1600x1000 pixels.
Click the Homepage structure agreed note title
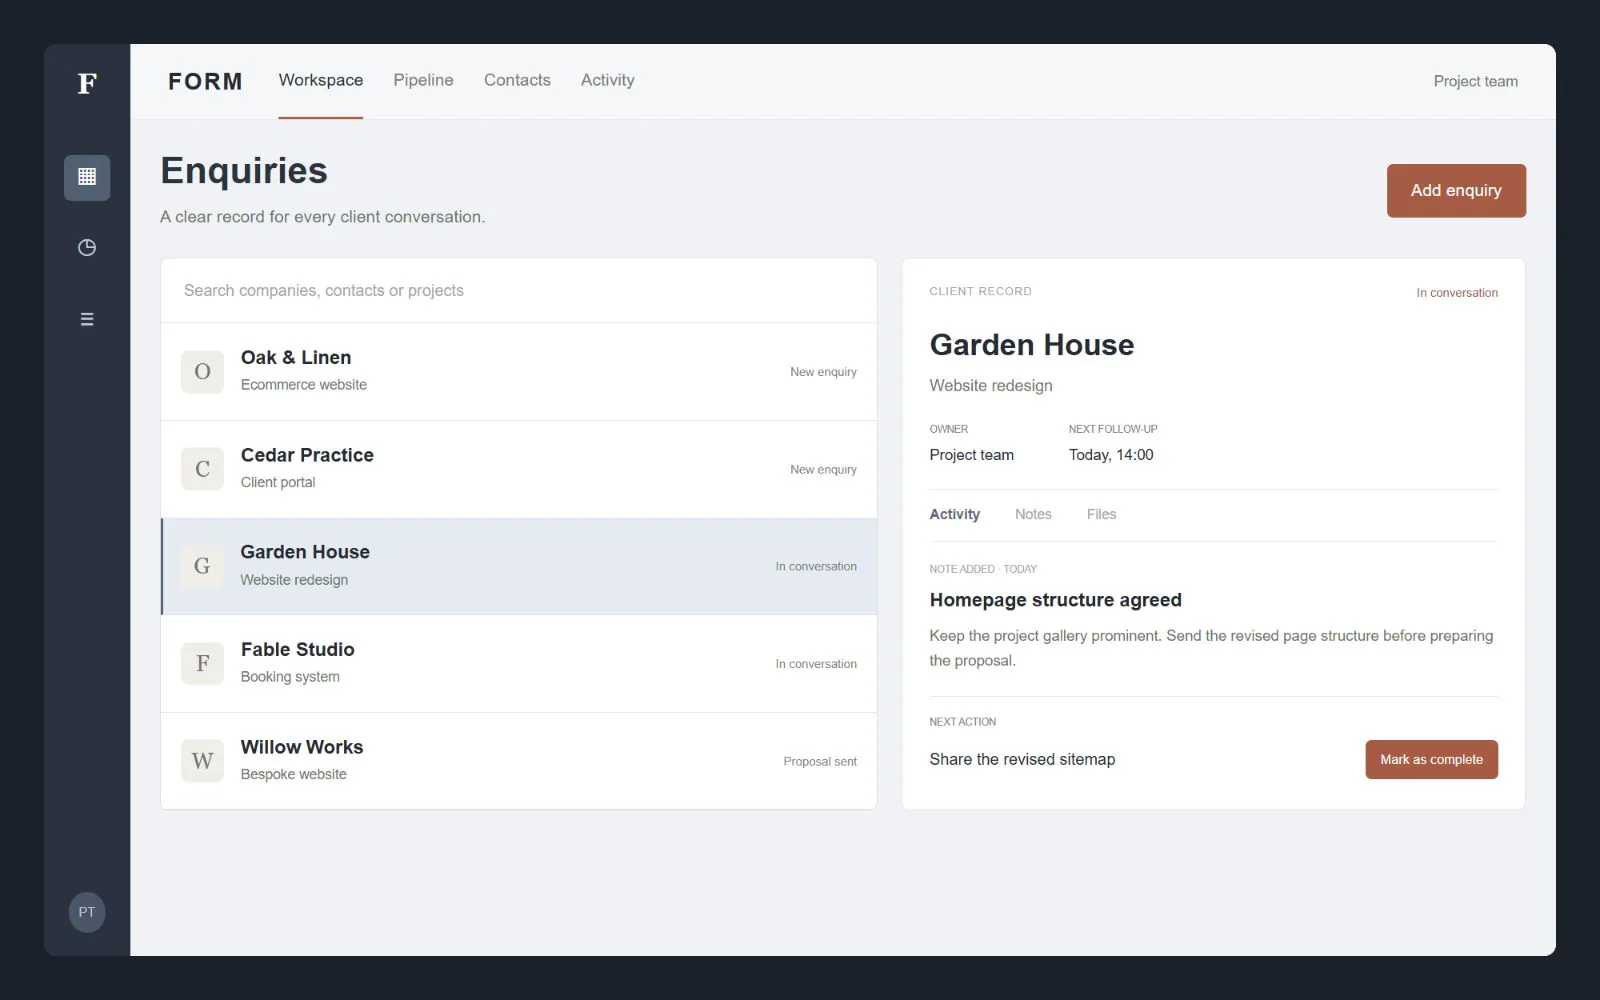coord(1056,600)
